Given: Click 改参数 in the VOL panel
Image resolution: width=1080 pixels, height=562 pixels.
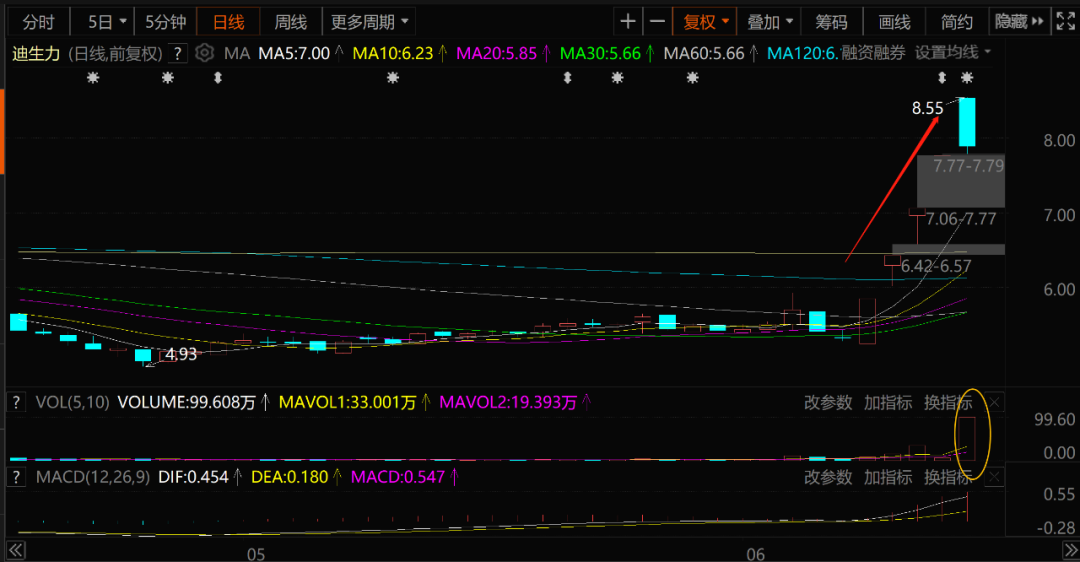Looking at the screenshot, I should pyautogui.click(x=828, y=402).
